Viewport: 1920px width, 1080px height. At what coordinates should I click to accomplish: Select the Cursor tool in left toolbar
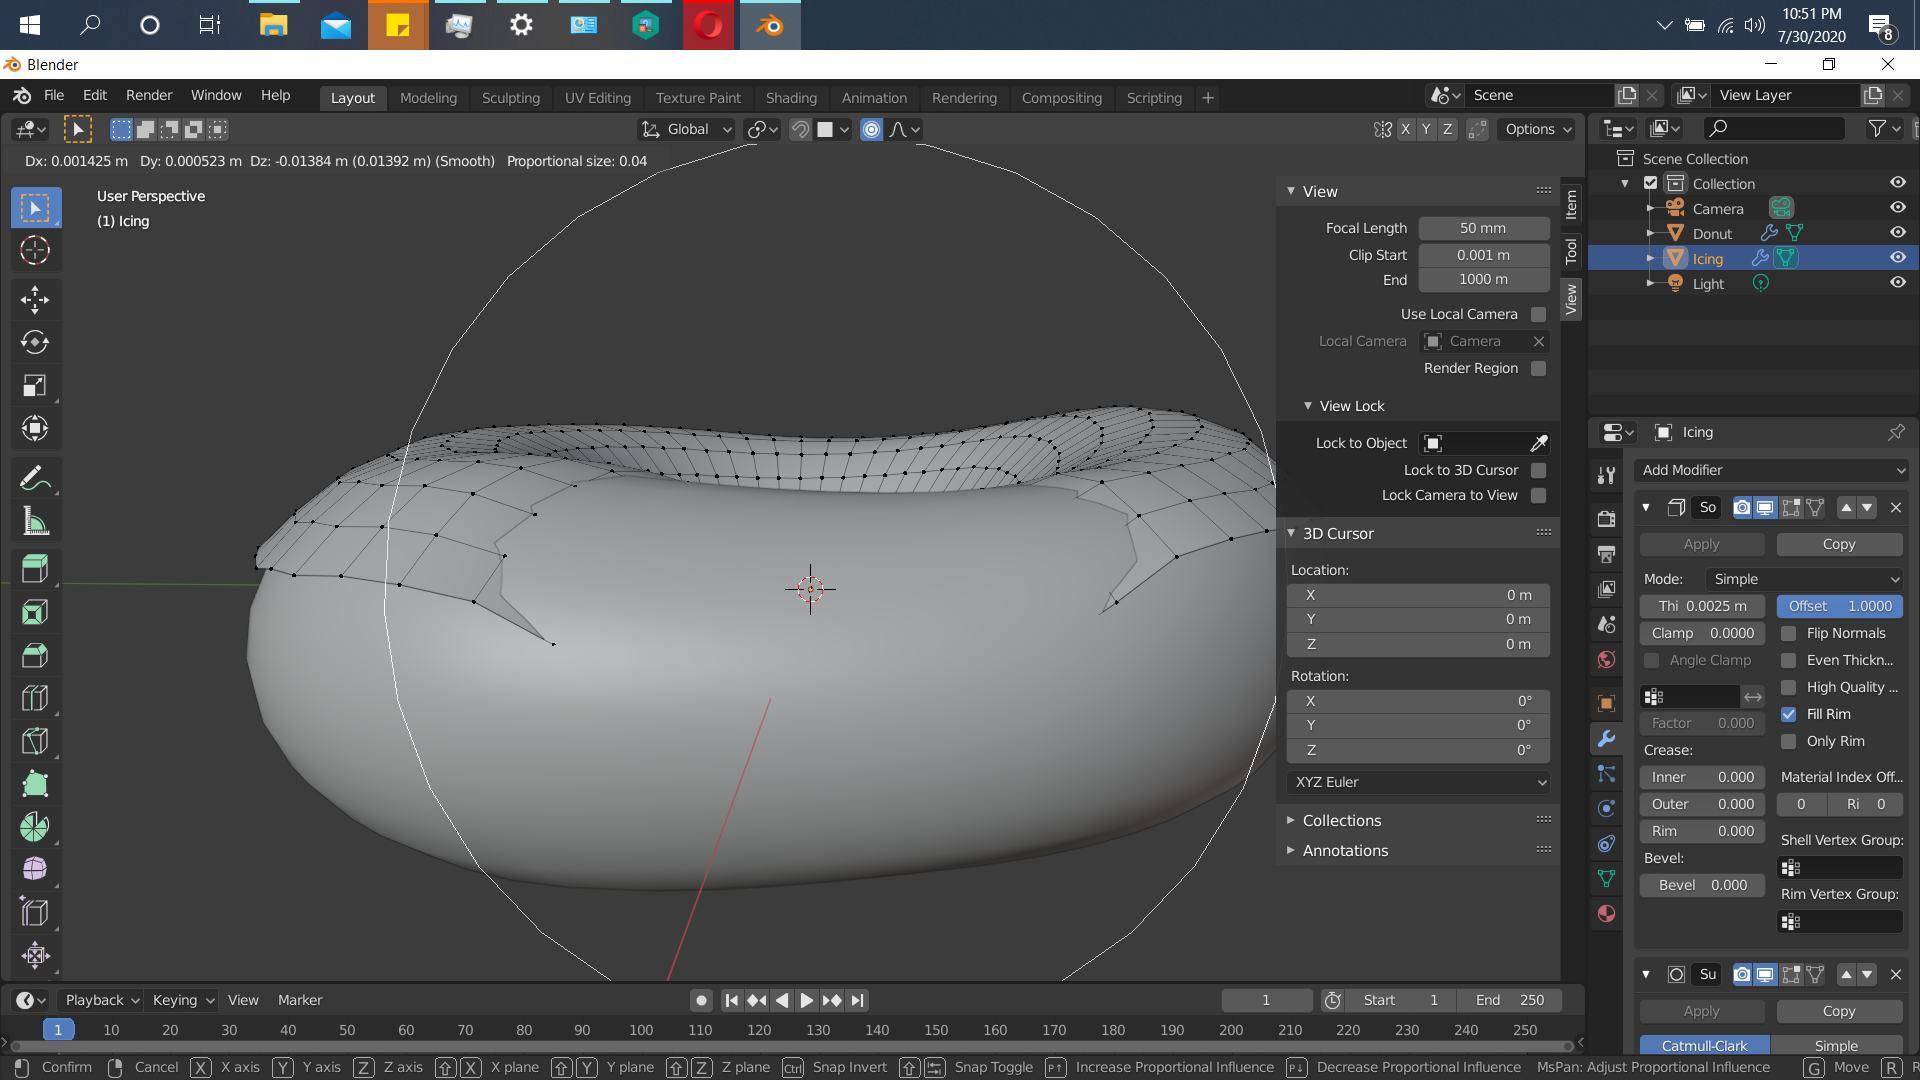point(35,250)
